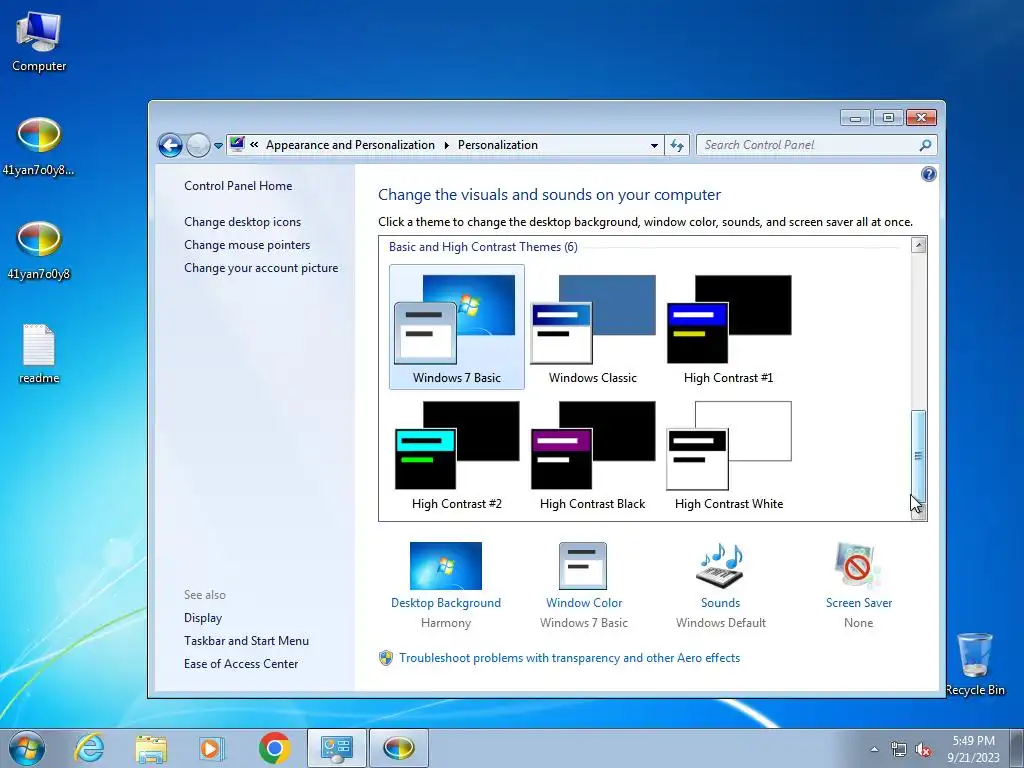Select the High Contrast Black theme
This screenshot has width=1024, height=768.
click(x=593, y=454)
